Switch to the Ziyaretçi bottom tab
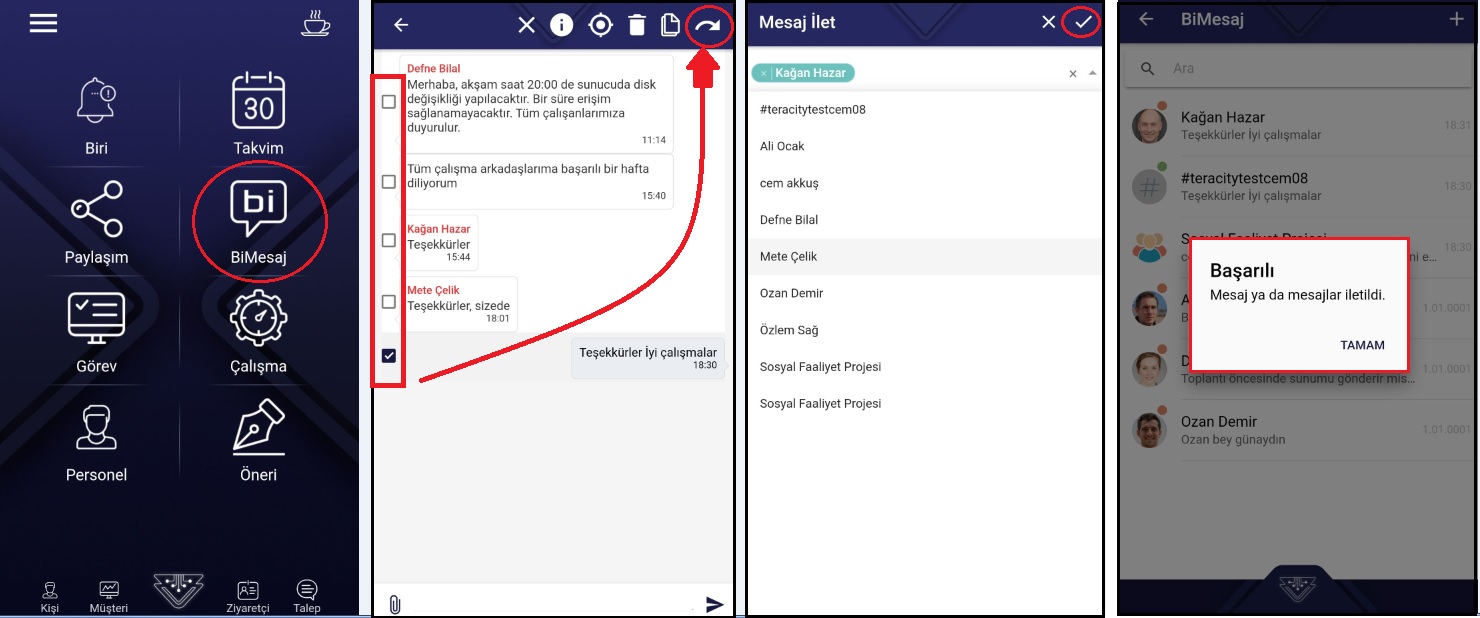Screen dimensions: 1480x618 [x=248, y=596]
